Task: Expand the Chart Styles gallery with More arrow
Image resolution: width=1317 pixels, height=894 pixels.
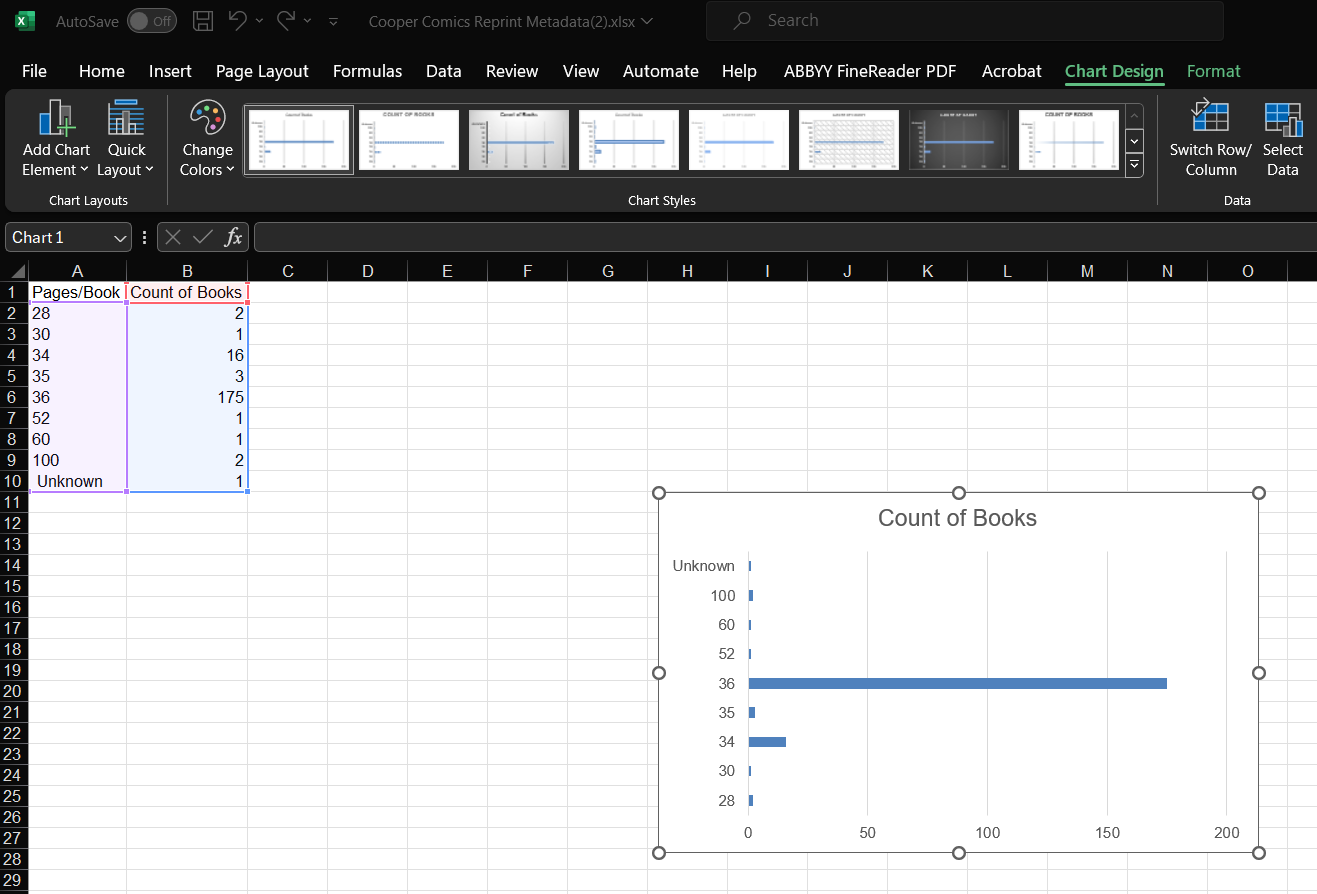Action: pyautogui.click(x=1134, y=166)
